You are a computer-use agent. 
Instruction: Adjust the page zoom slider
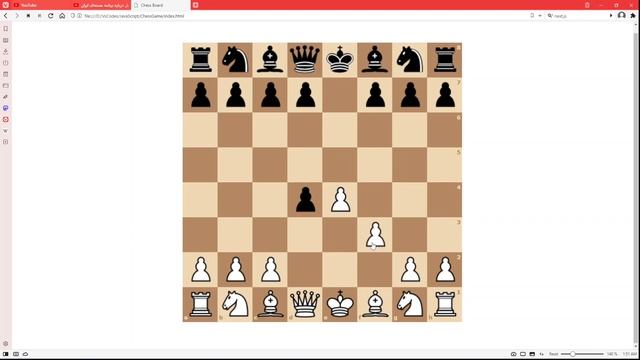point(582,354)
